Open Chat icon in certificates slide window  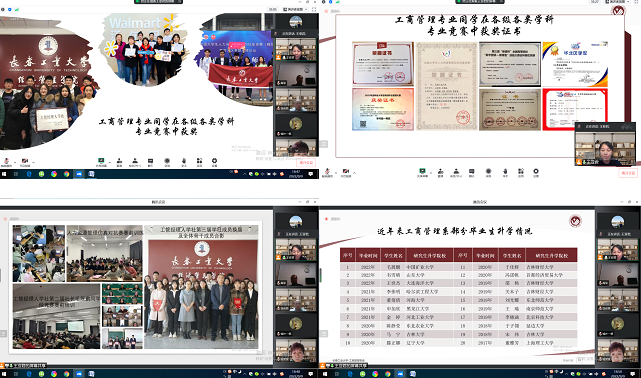(471, 172)
